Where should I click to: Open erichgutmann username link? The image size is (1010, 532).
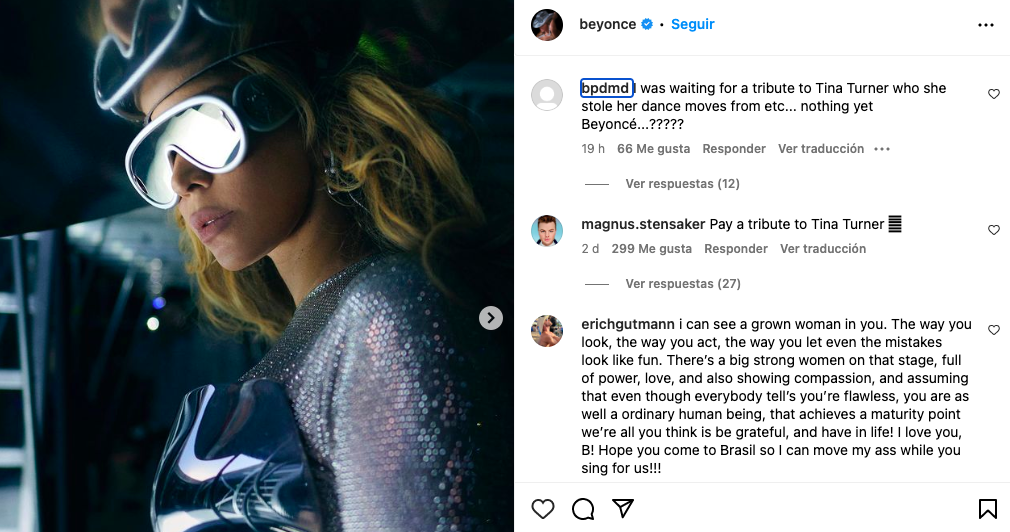click(x=628, y=324)
